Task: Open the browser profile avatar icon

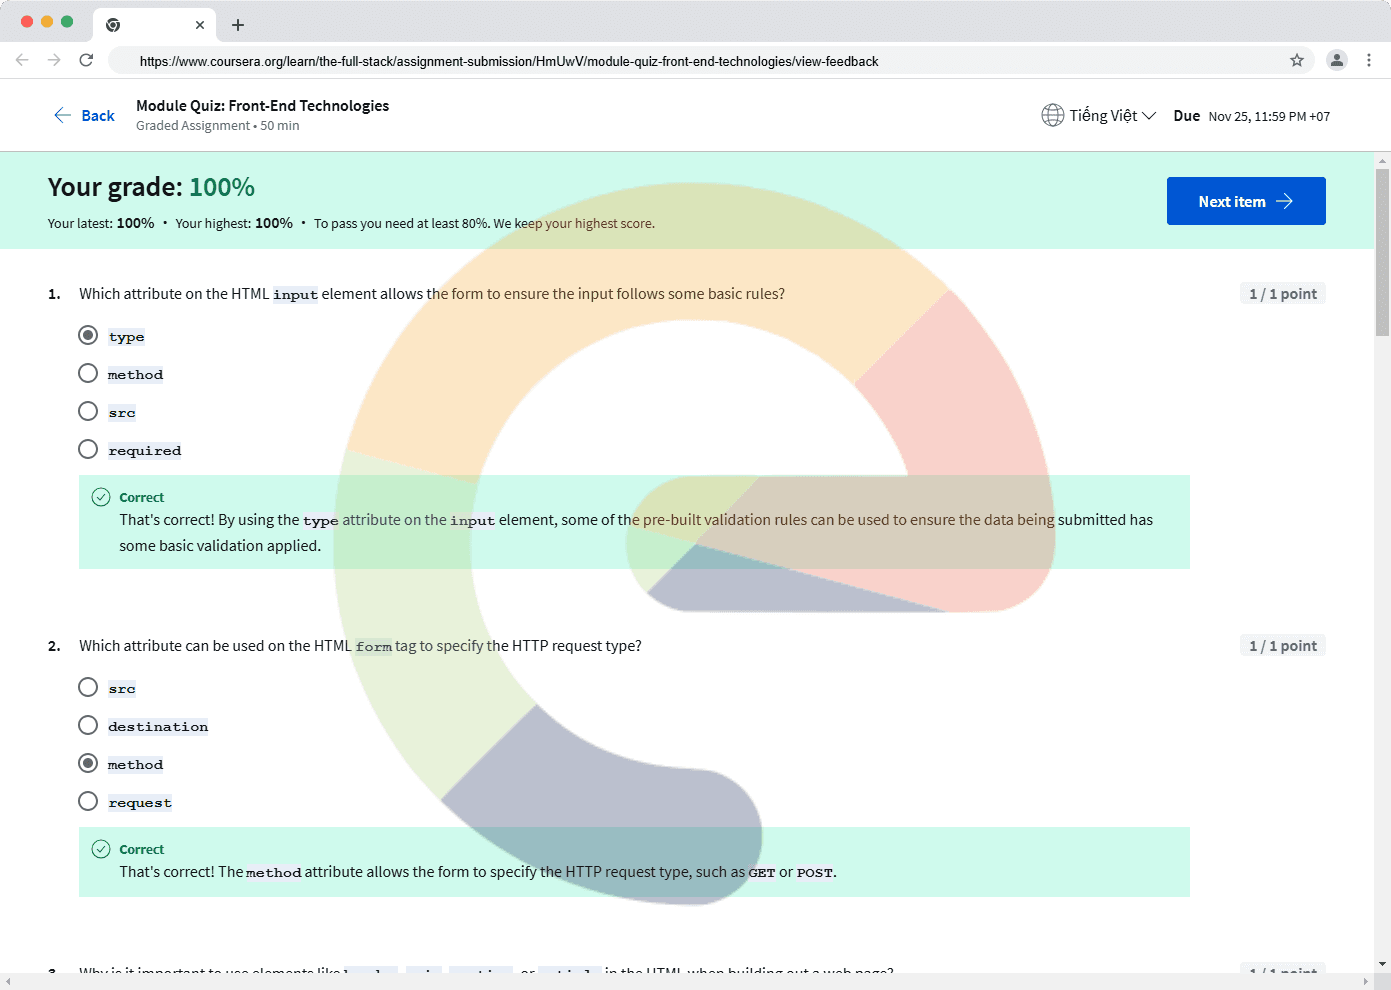Action: pos(1336,60)
